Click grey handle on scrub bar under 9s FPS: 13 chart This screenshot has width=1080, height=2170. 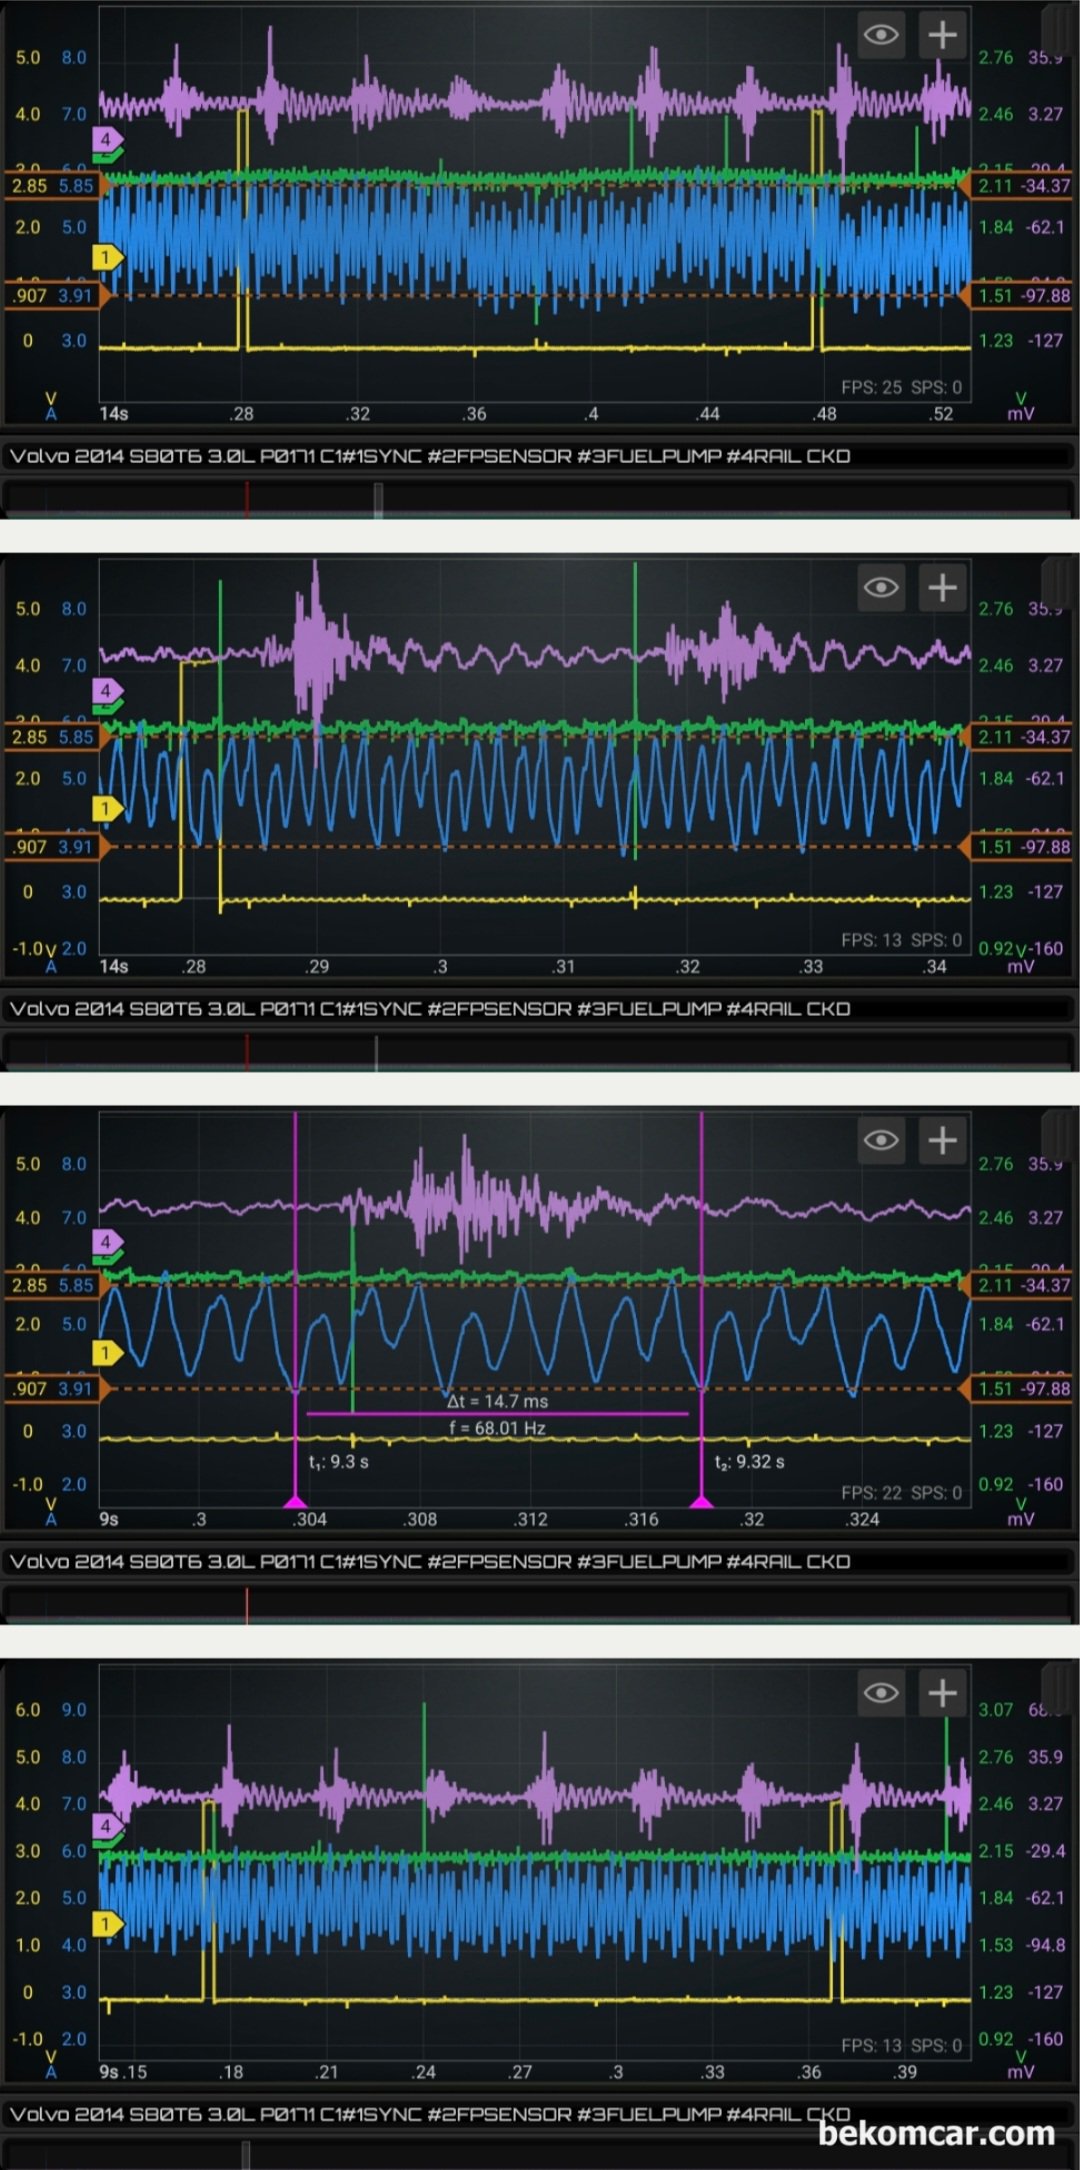point(246,2154)
